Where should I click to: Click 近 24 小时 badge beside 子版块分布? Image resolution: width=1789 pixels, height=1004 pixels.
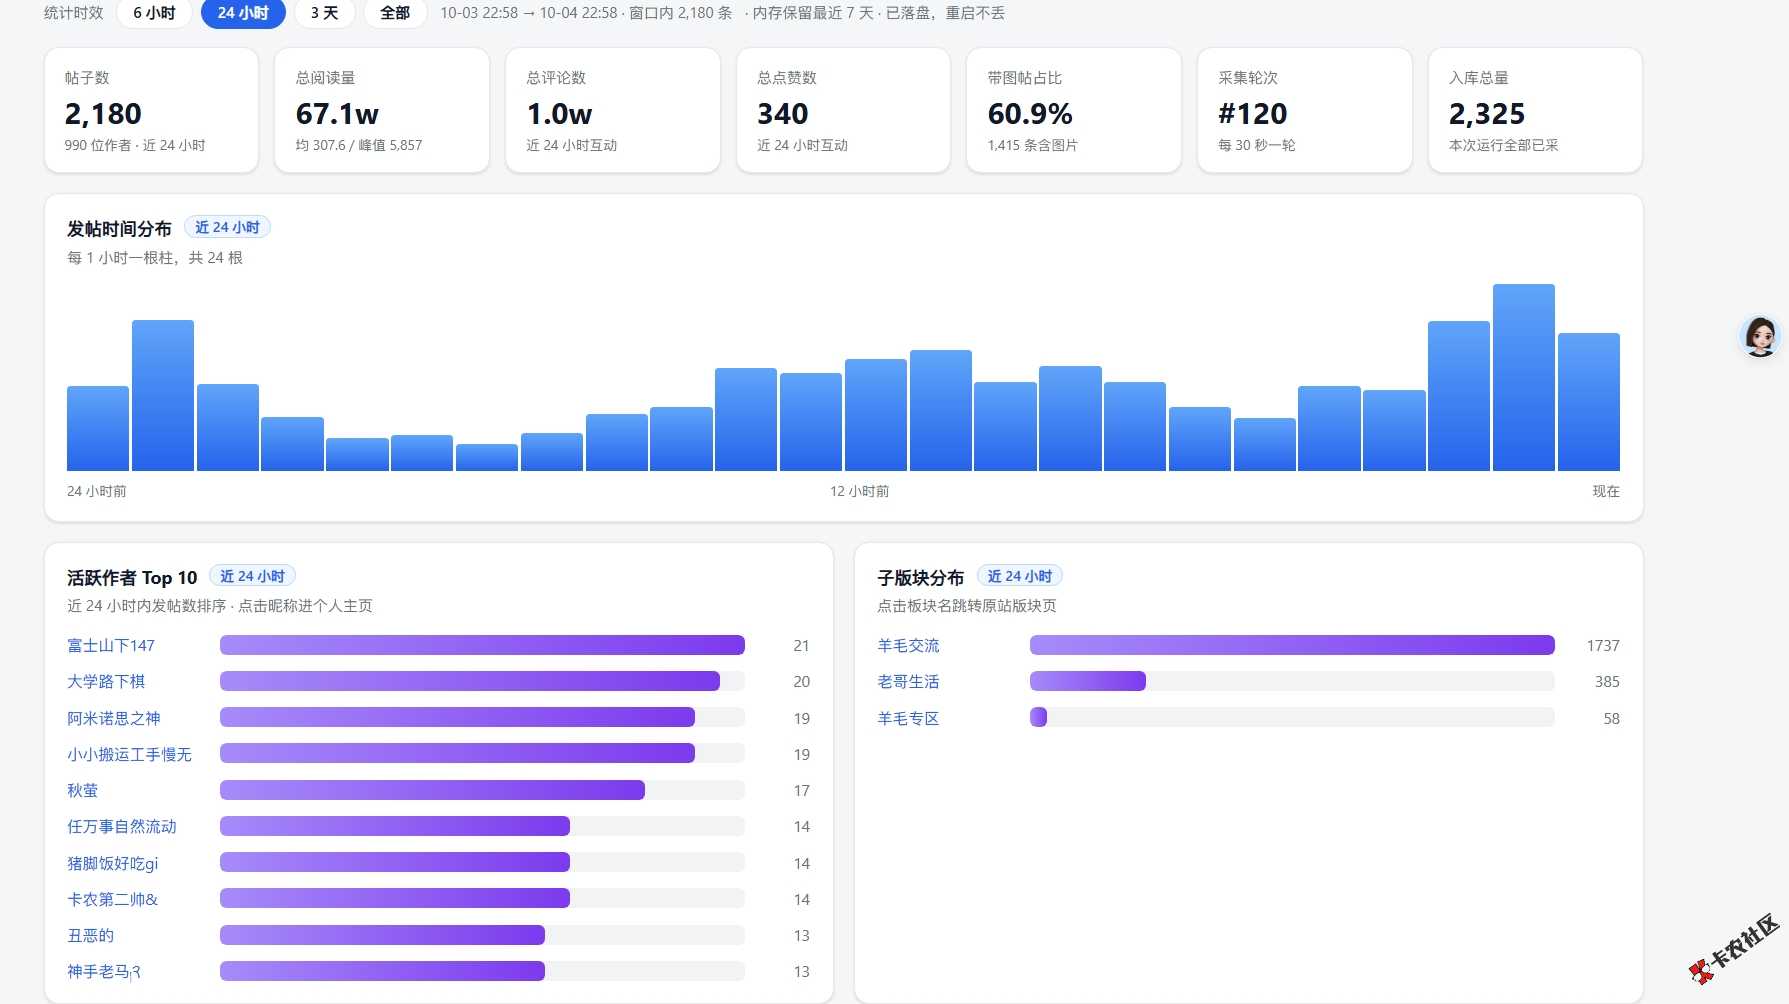tap(1020, 577)
